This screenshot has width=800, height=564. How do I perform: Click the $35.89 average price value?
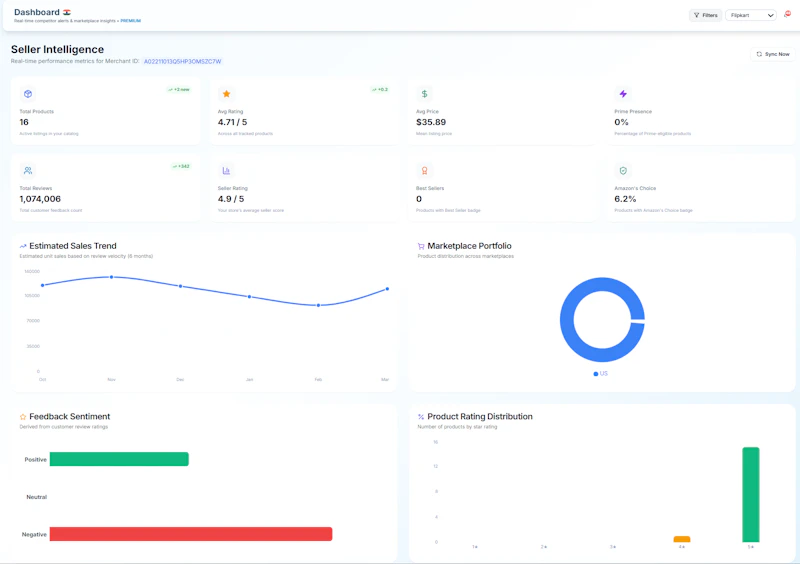pyautogui.click(x=431, y=122)
